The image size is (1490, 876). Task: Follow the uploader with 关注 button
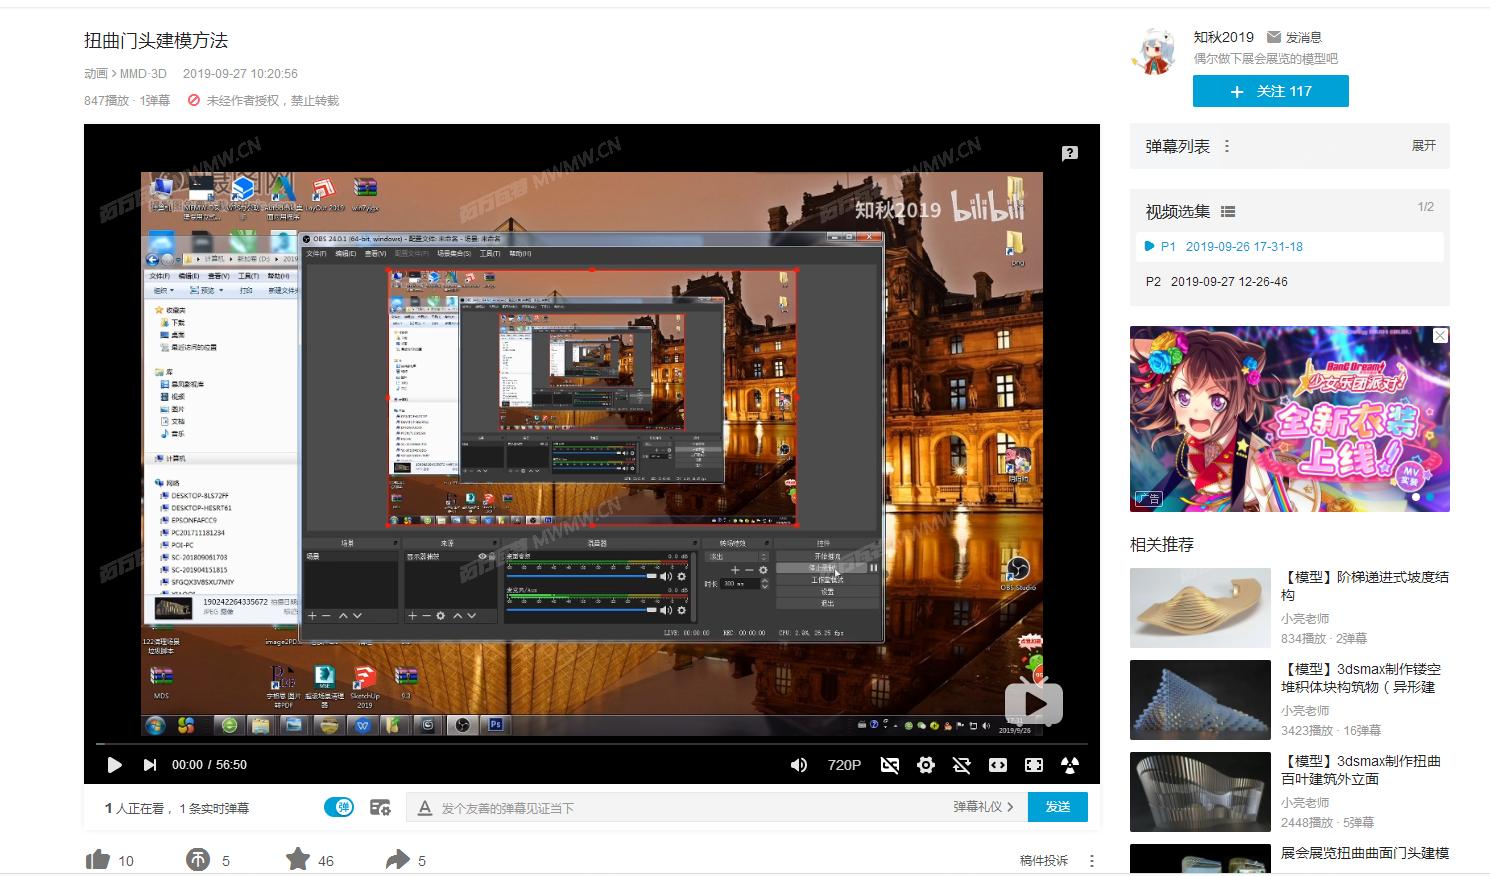point(1271,91)
